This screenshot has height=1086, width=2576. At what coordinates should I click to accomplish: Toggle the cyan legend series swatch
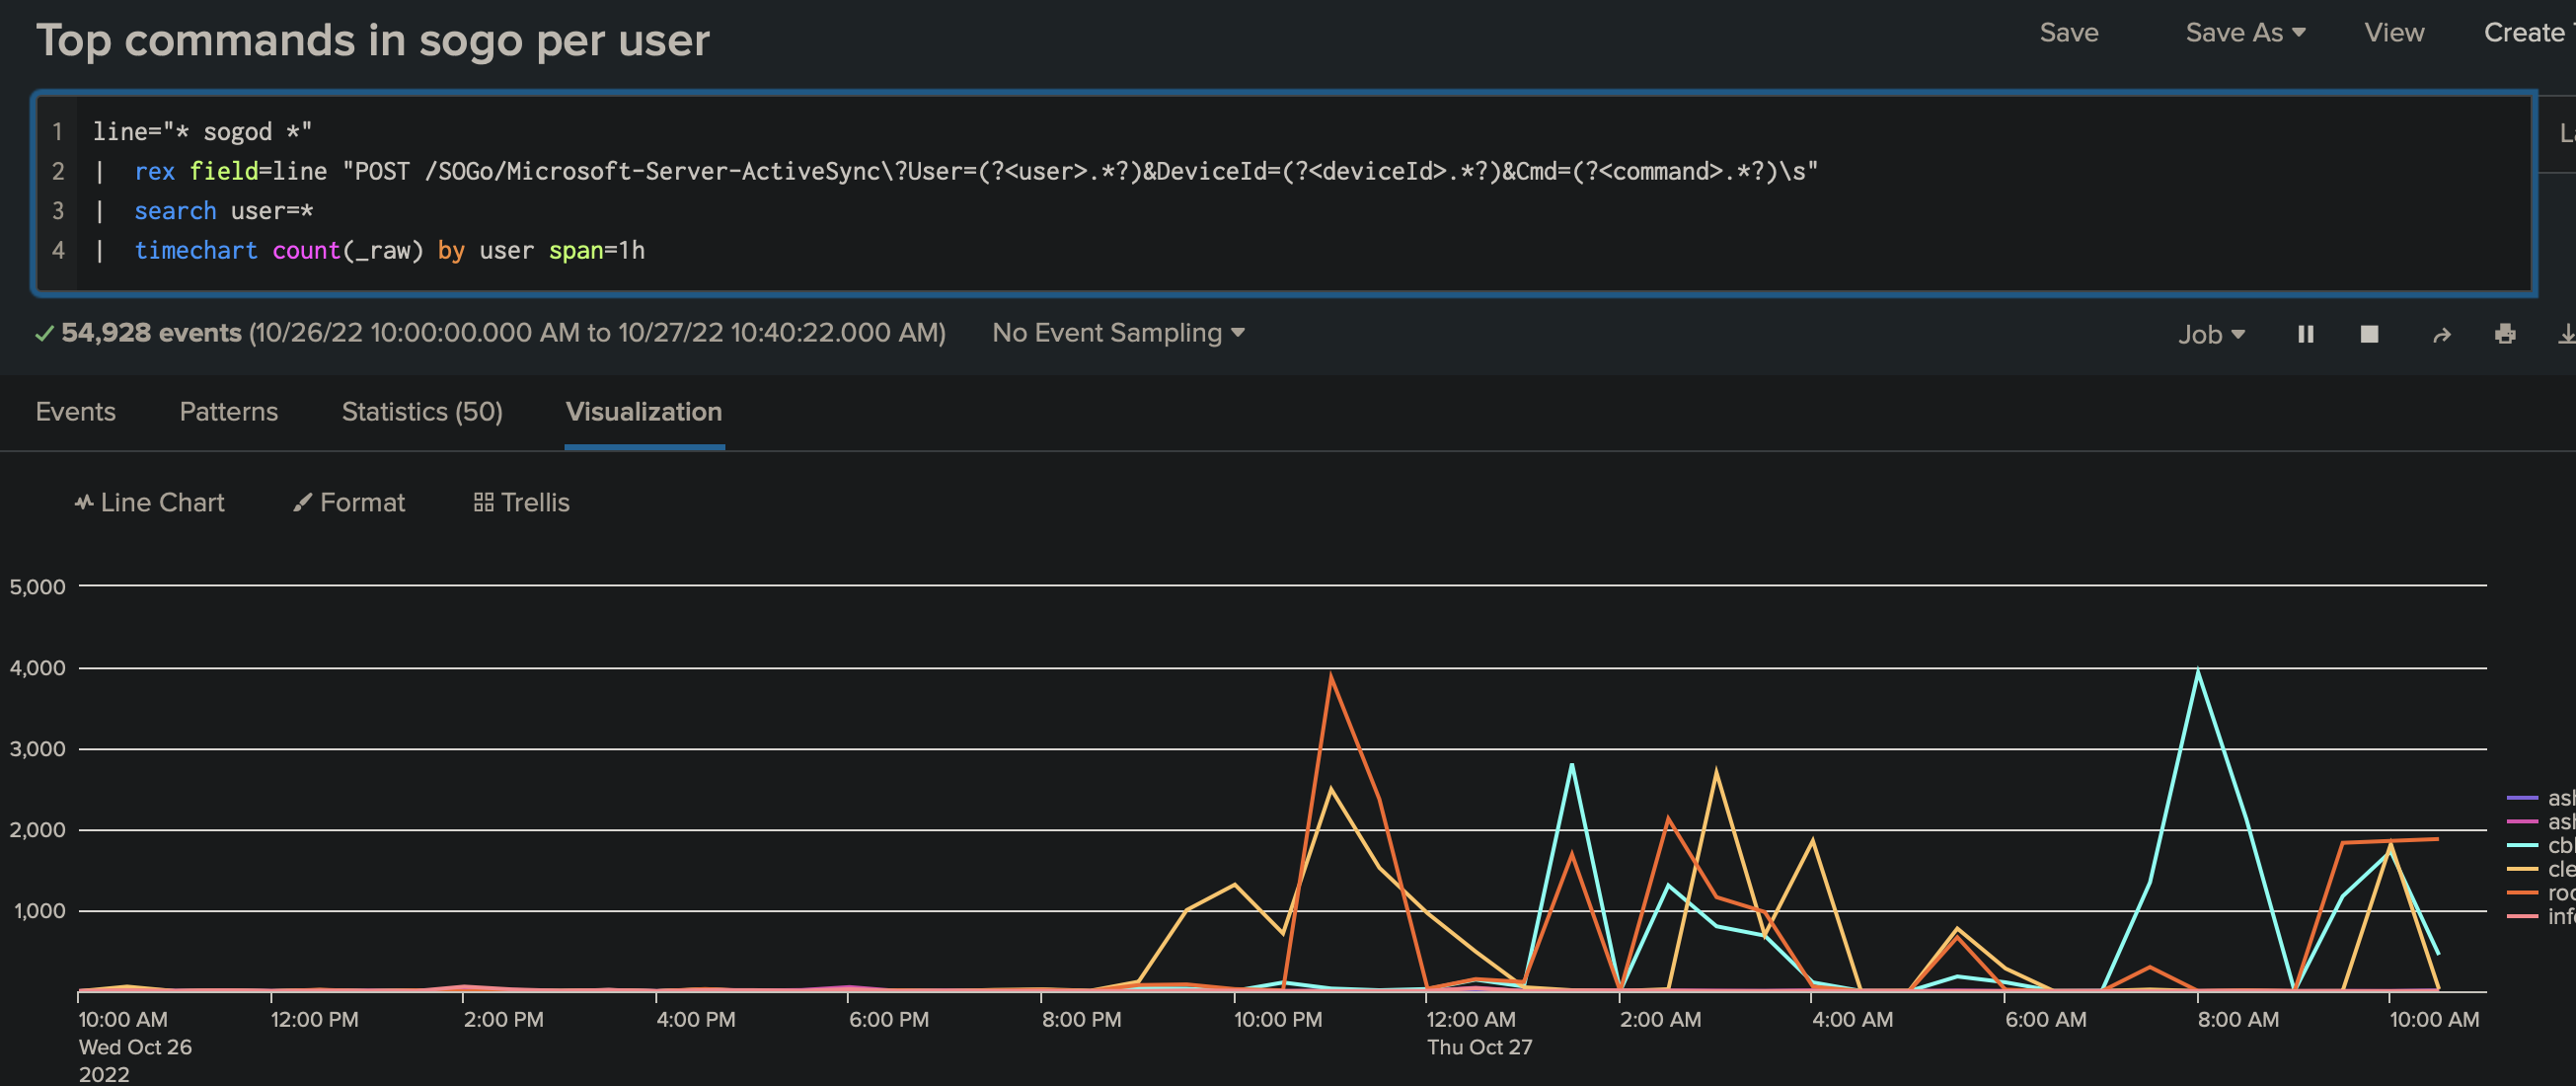click(2522, 845)
